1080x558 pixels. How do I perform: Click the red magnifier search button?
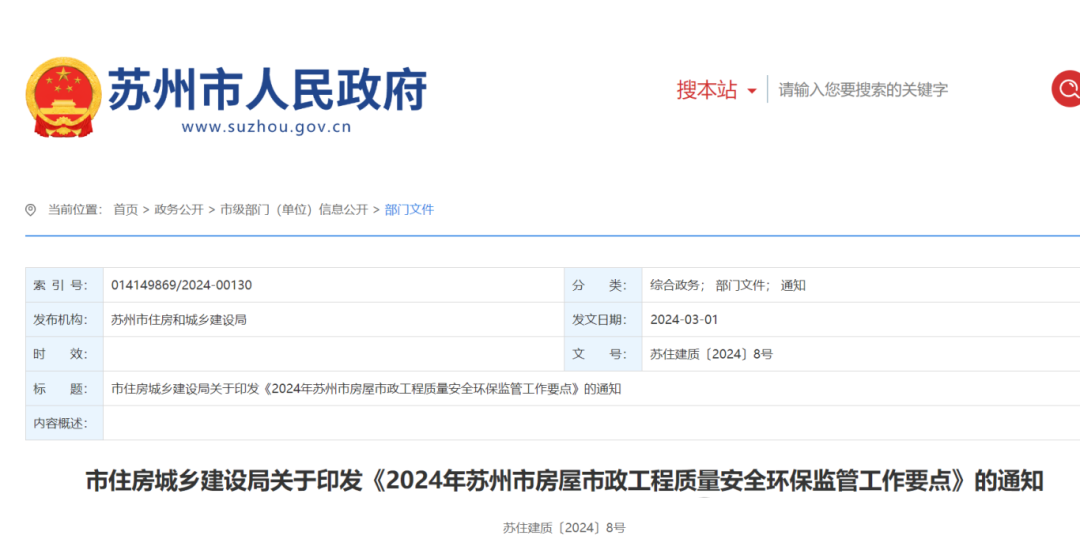[1066, 89]
